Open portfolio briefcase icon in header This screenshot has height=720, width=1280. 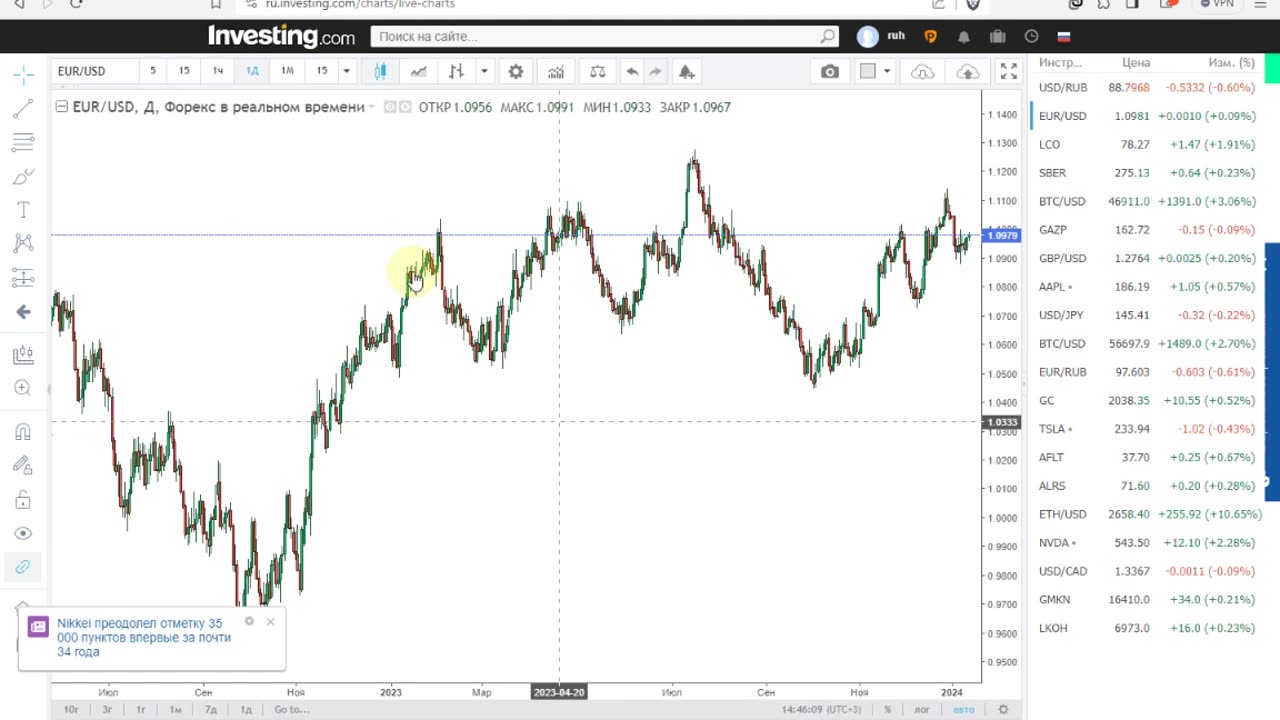(997, 36)
